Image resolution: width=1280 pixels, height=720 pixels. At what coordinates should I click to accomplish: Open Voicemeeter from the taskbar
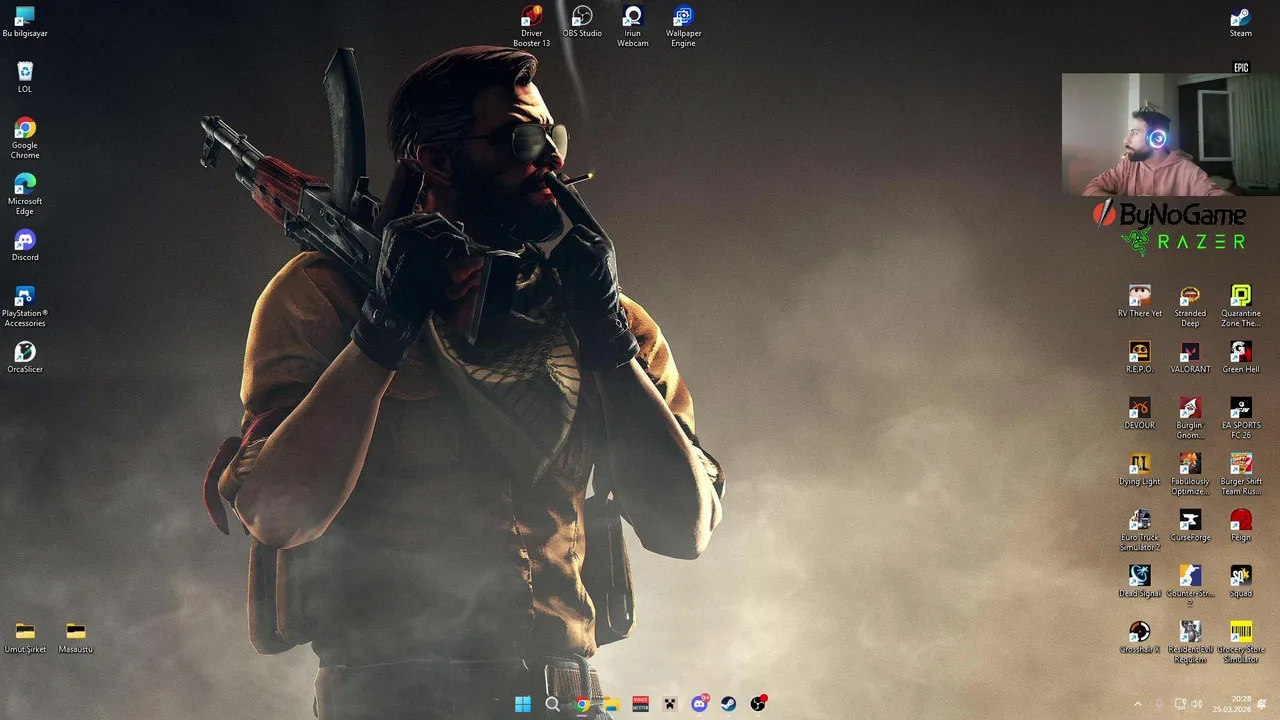coord(641,704)
